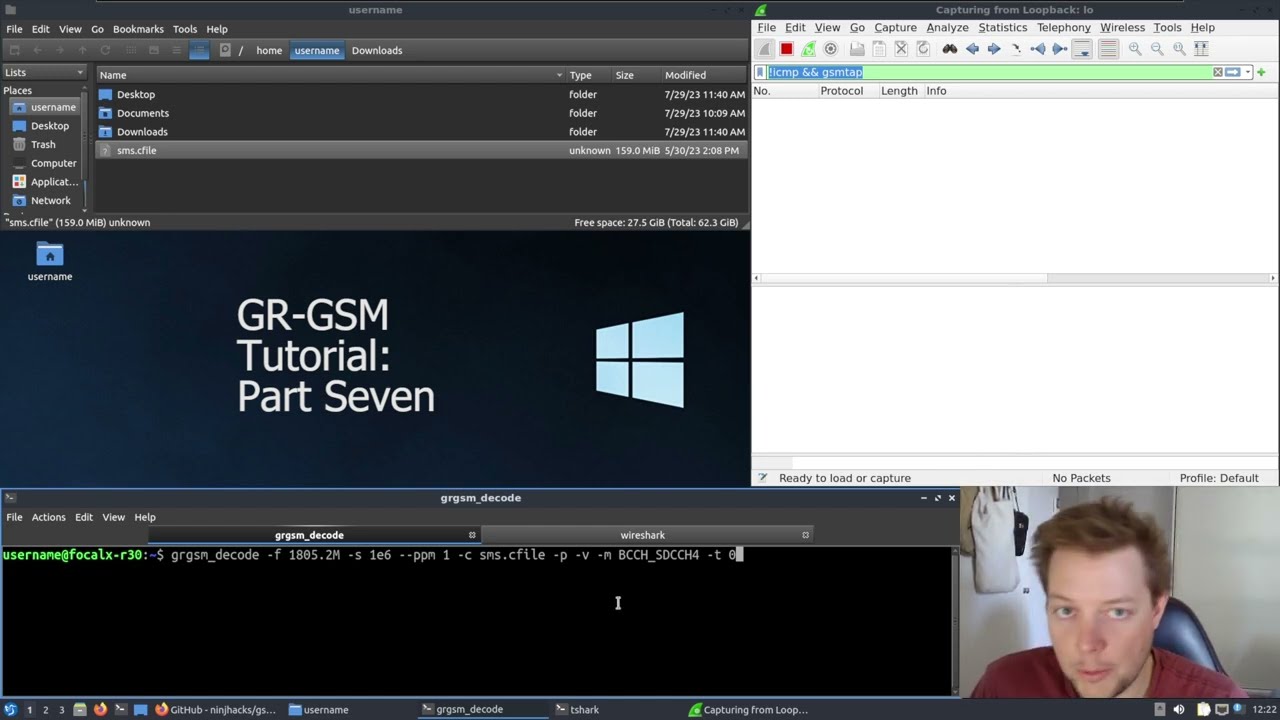The image size is (1280, 720).
Task: Close the grgsm_decode terminal tab
Action: [x=472, y=535]
